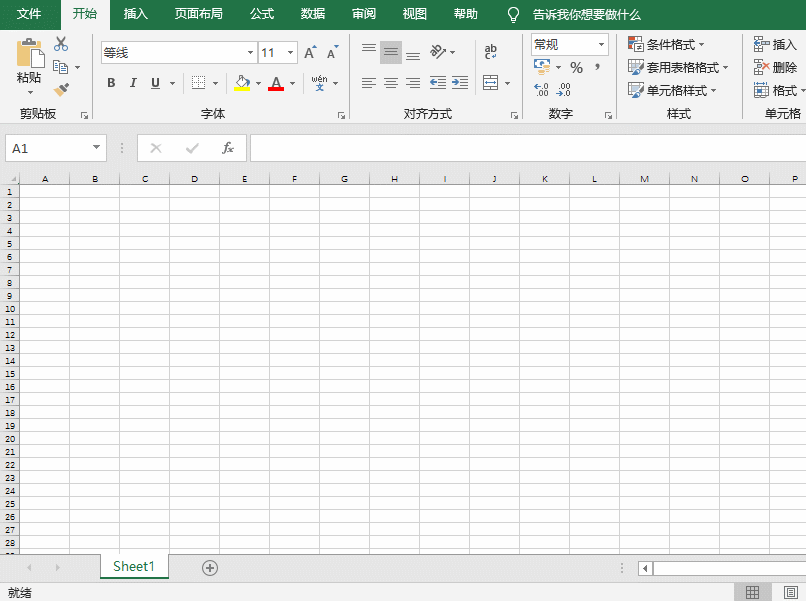Increase font size with large A icon

pos(310,52)
